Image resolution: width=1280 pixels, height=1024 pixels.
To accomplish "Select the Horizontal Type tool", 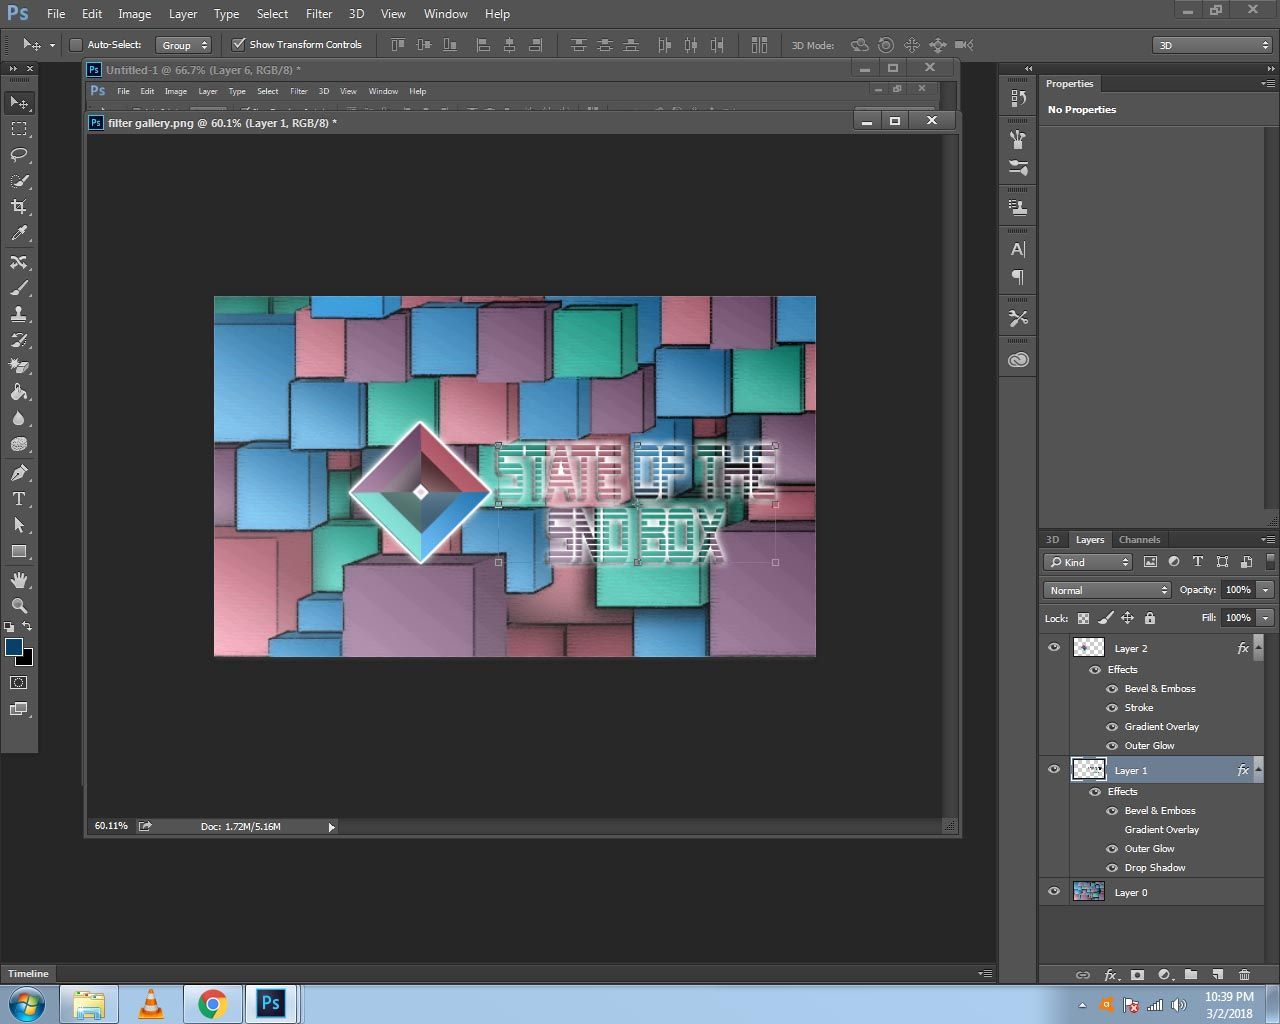I will click(19, 499).
